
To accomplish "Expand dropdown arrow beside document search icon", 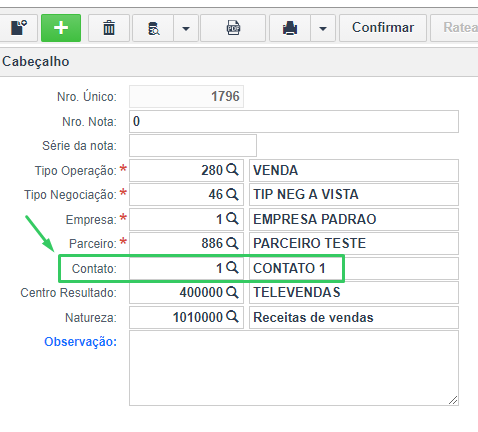I will [x=186, y=28].
